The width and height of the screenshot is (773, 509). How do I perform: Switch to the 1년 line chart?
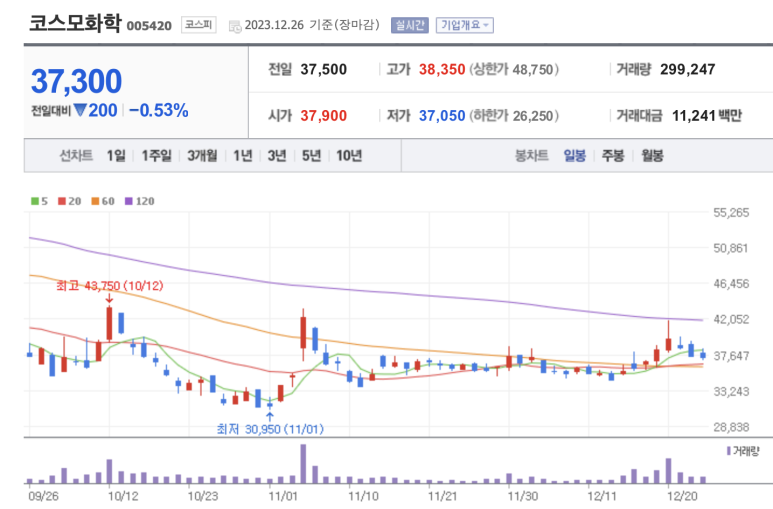point(243,156)
